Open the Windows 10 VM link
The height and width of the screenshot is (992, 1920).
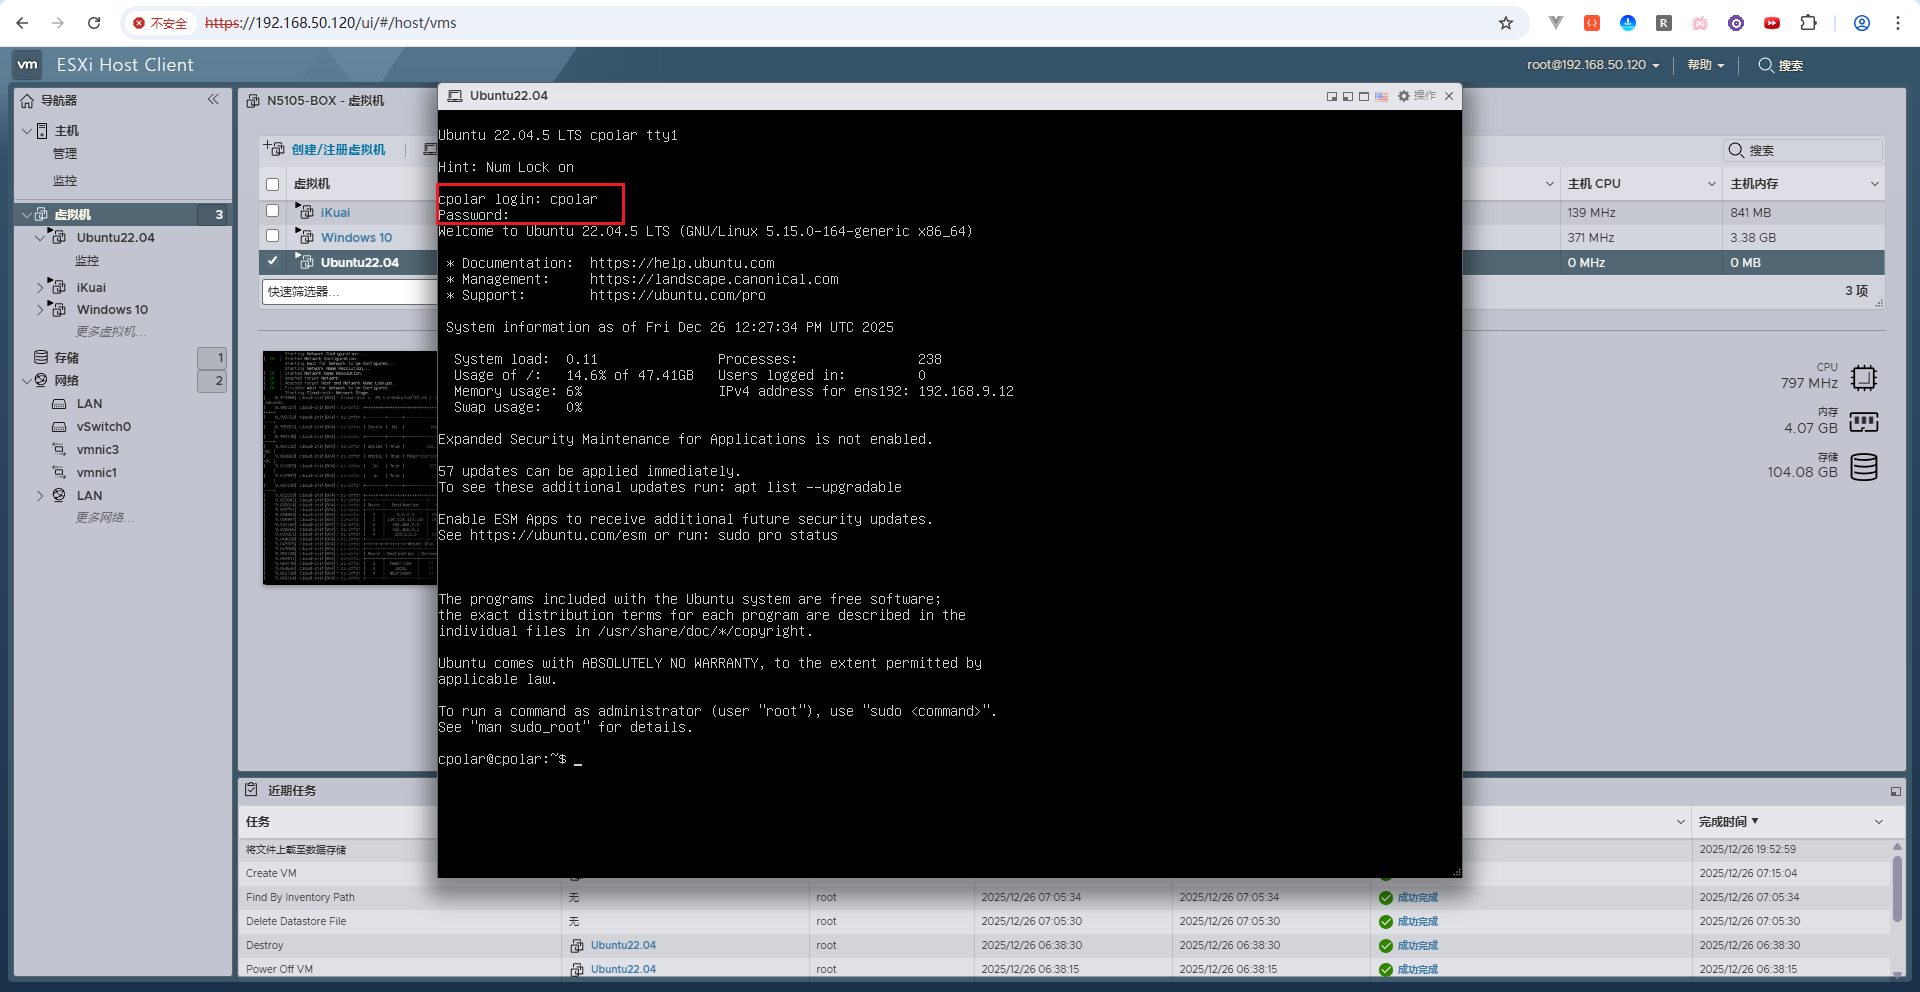click(356, 237)
